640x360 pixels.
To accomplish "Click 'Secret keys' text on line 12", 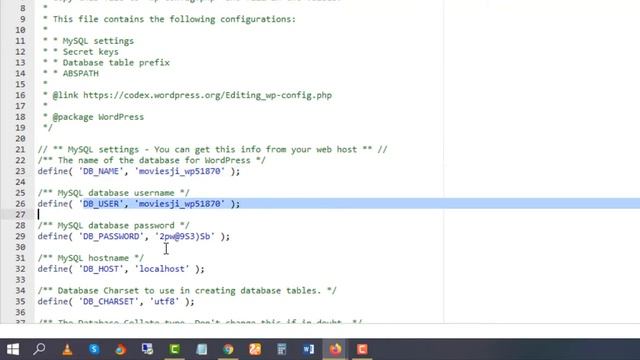I will pos(91,52).
